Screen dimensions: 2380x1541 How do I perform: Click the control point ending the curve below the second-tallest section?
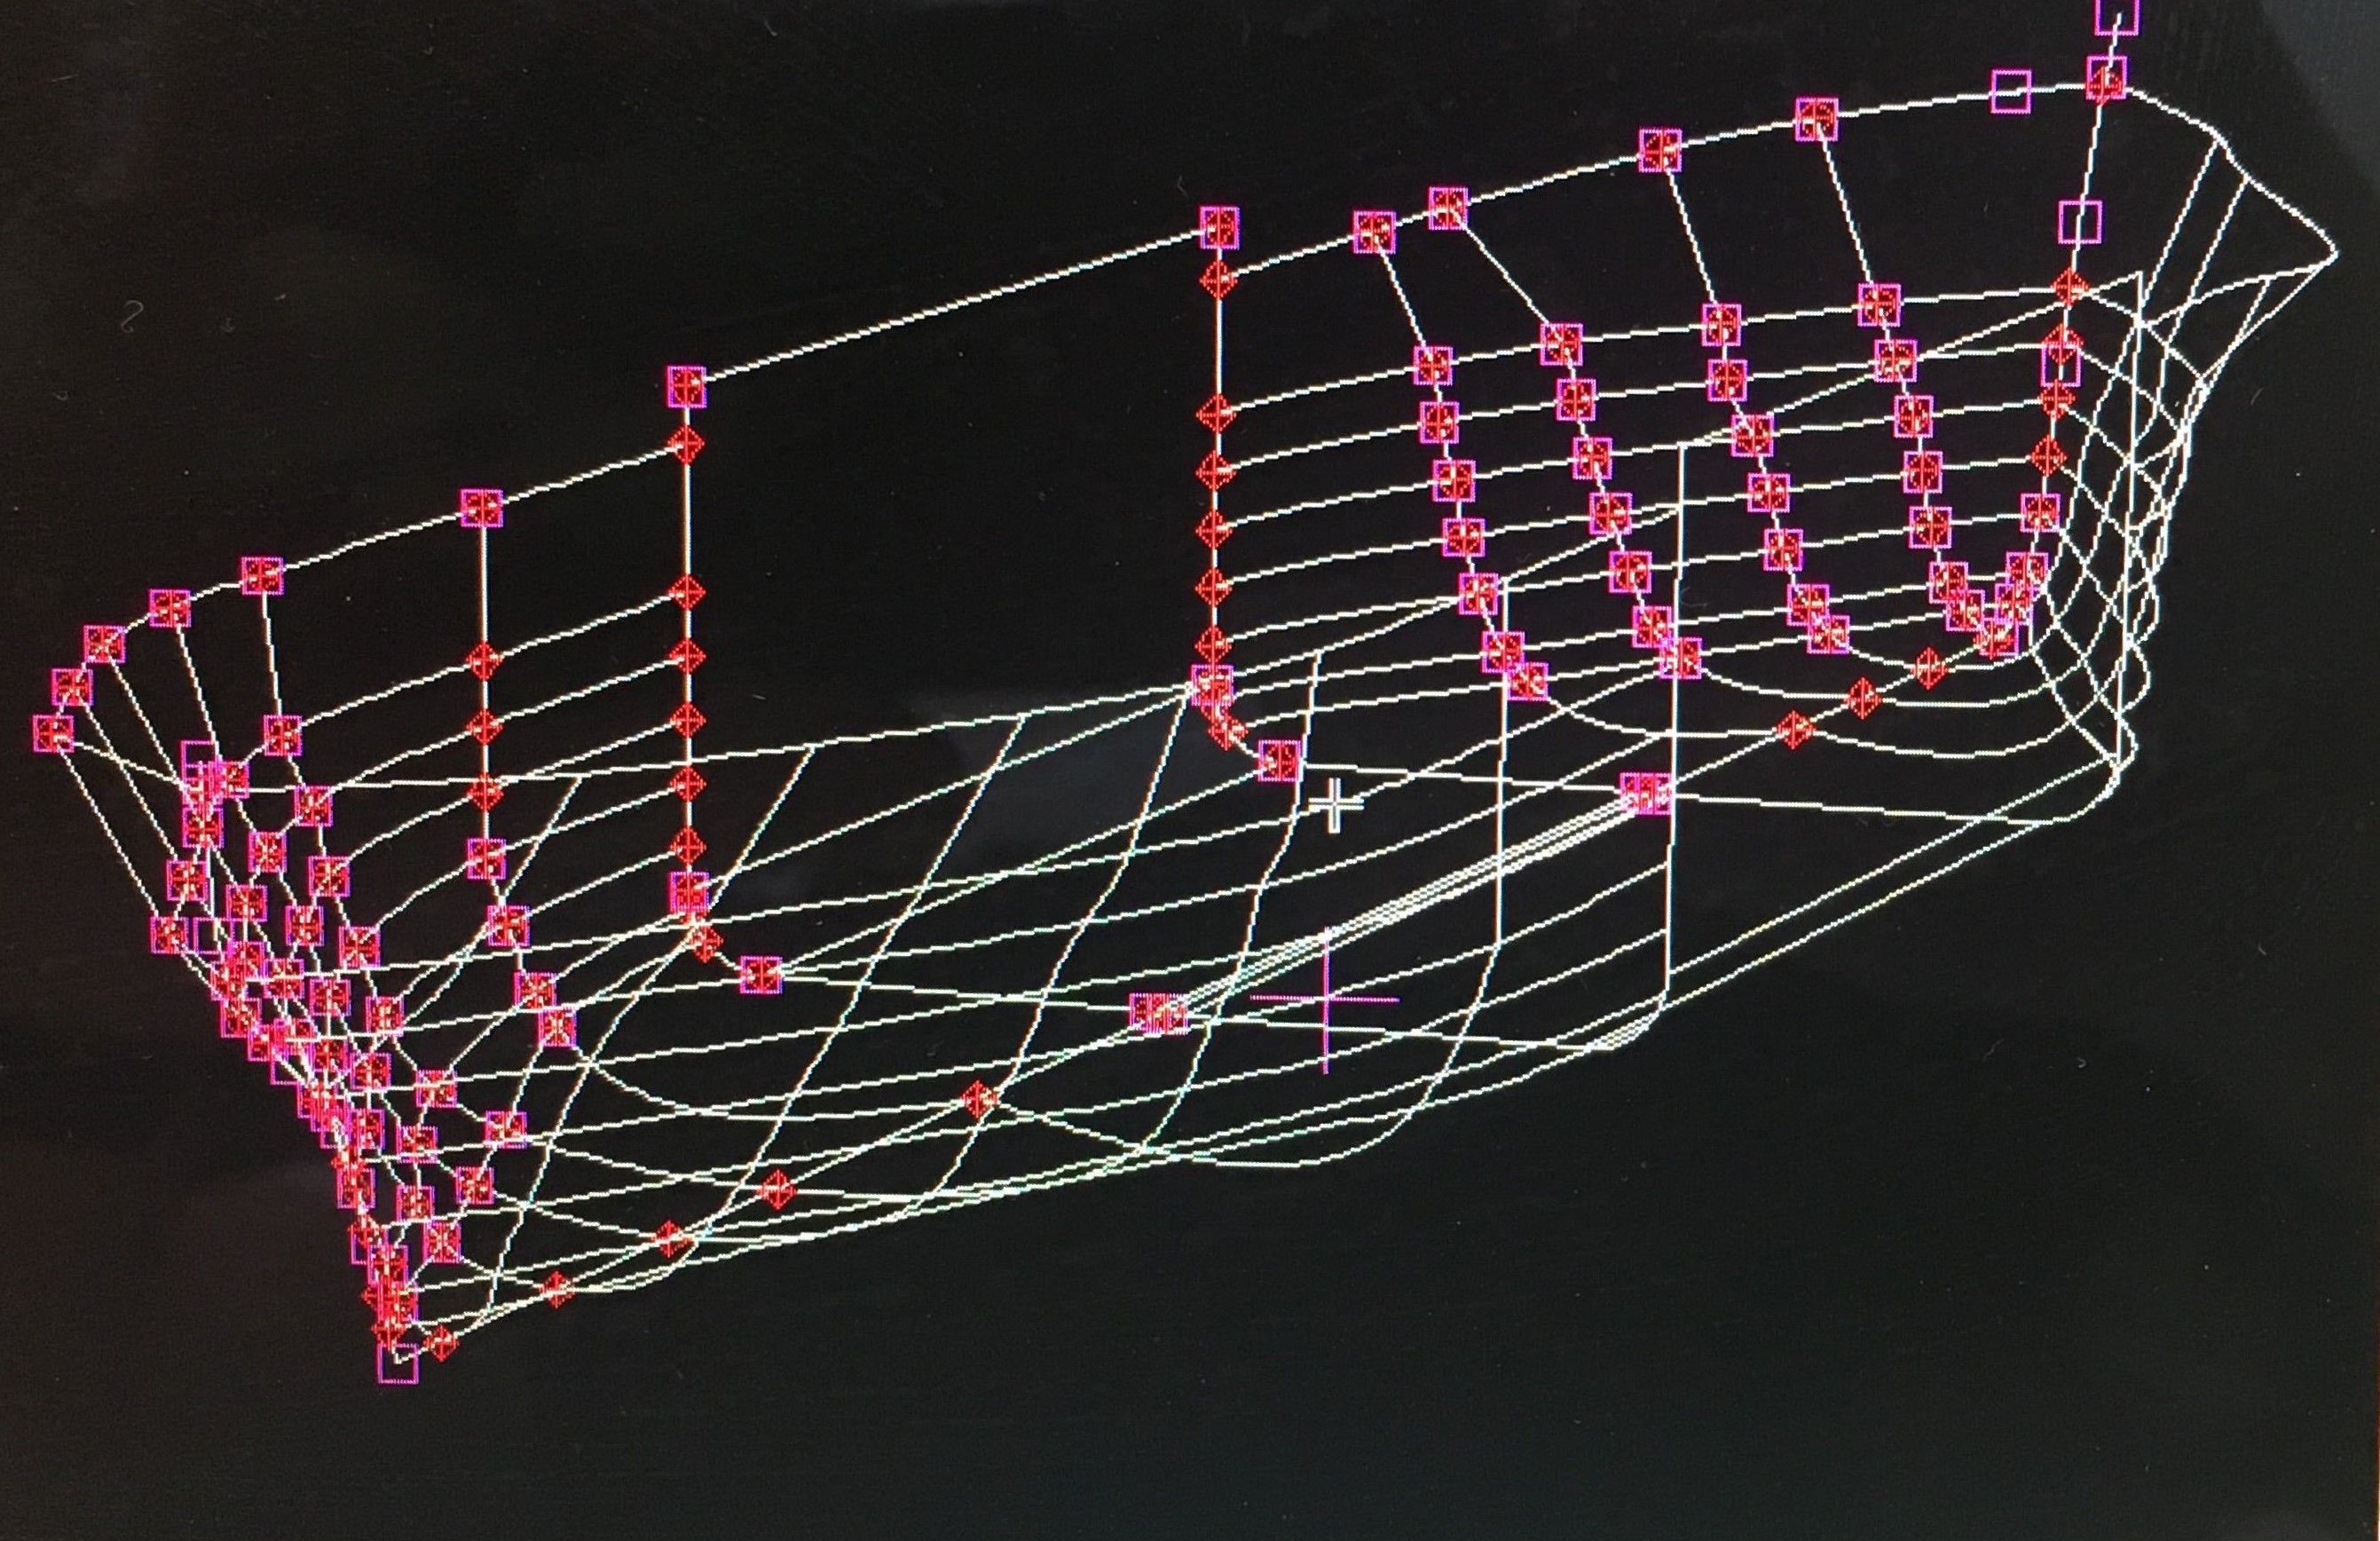coord(762,975)
